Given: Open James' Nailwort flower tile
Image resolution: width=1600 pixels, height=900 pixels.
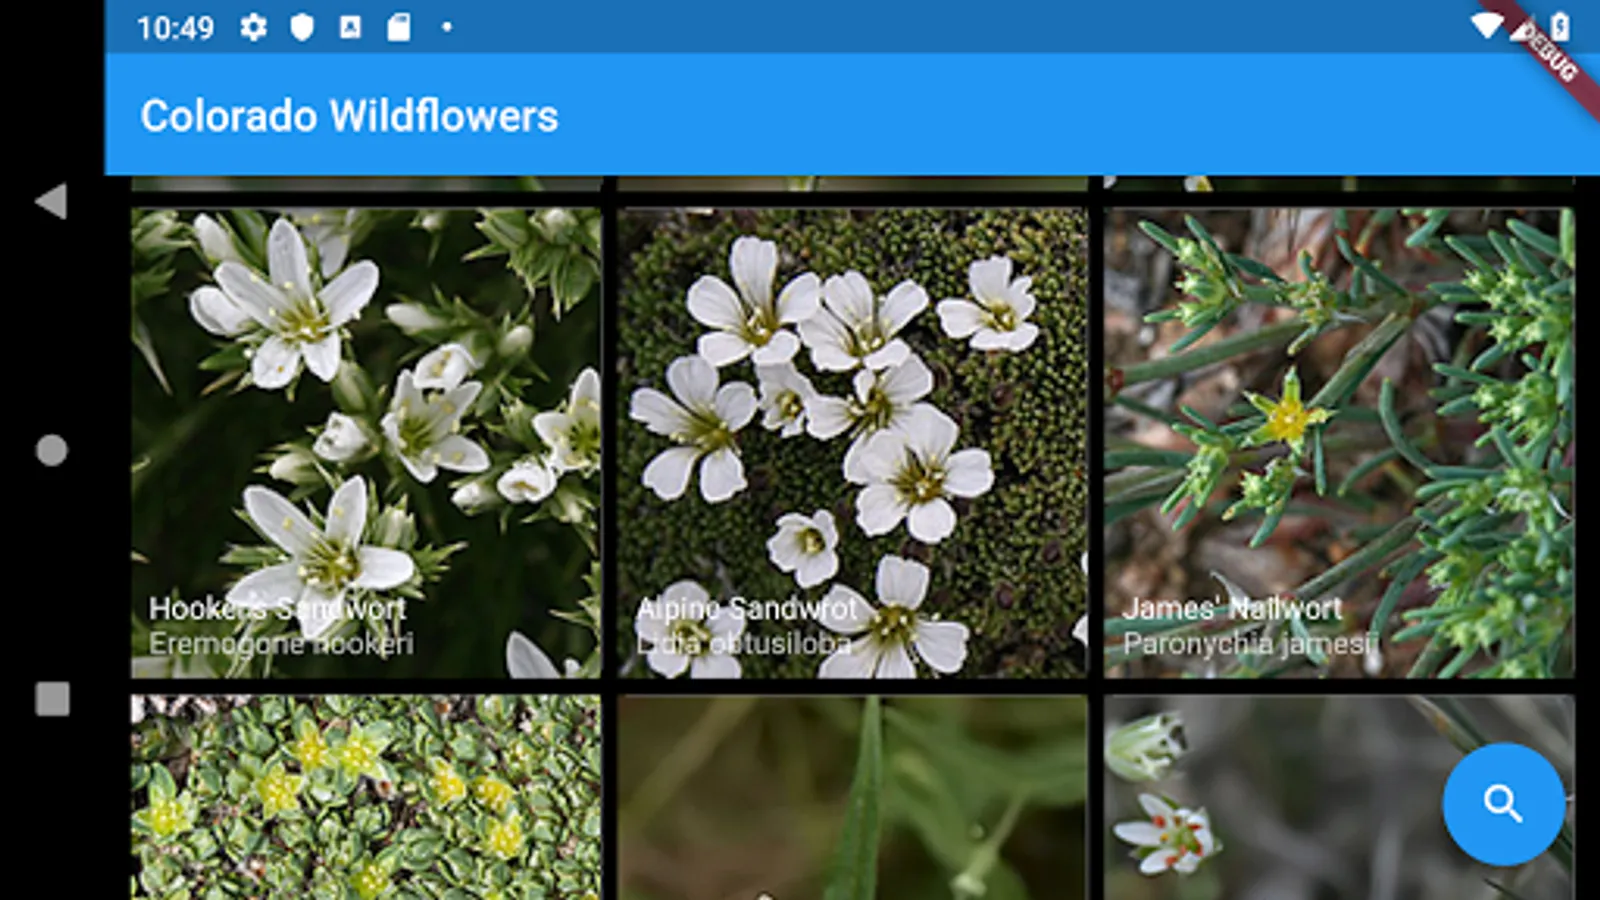Looking at the screenshot, I should (x=1339, y=443).
